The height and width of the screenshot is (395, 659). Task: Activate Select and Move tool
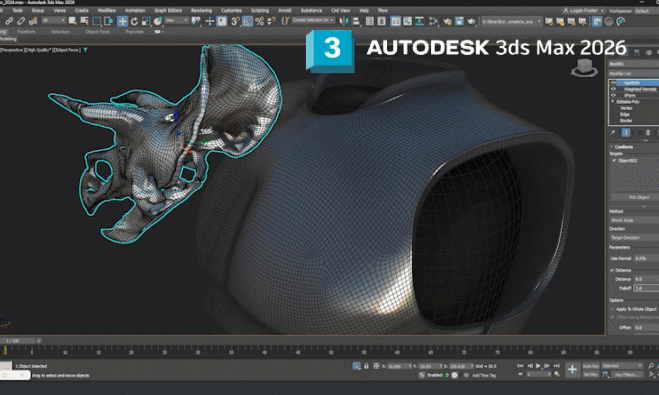(122, 21)
